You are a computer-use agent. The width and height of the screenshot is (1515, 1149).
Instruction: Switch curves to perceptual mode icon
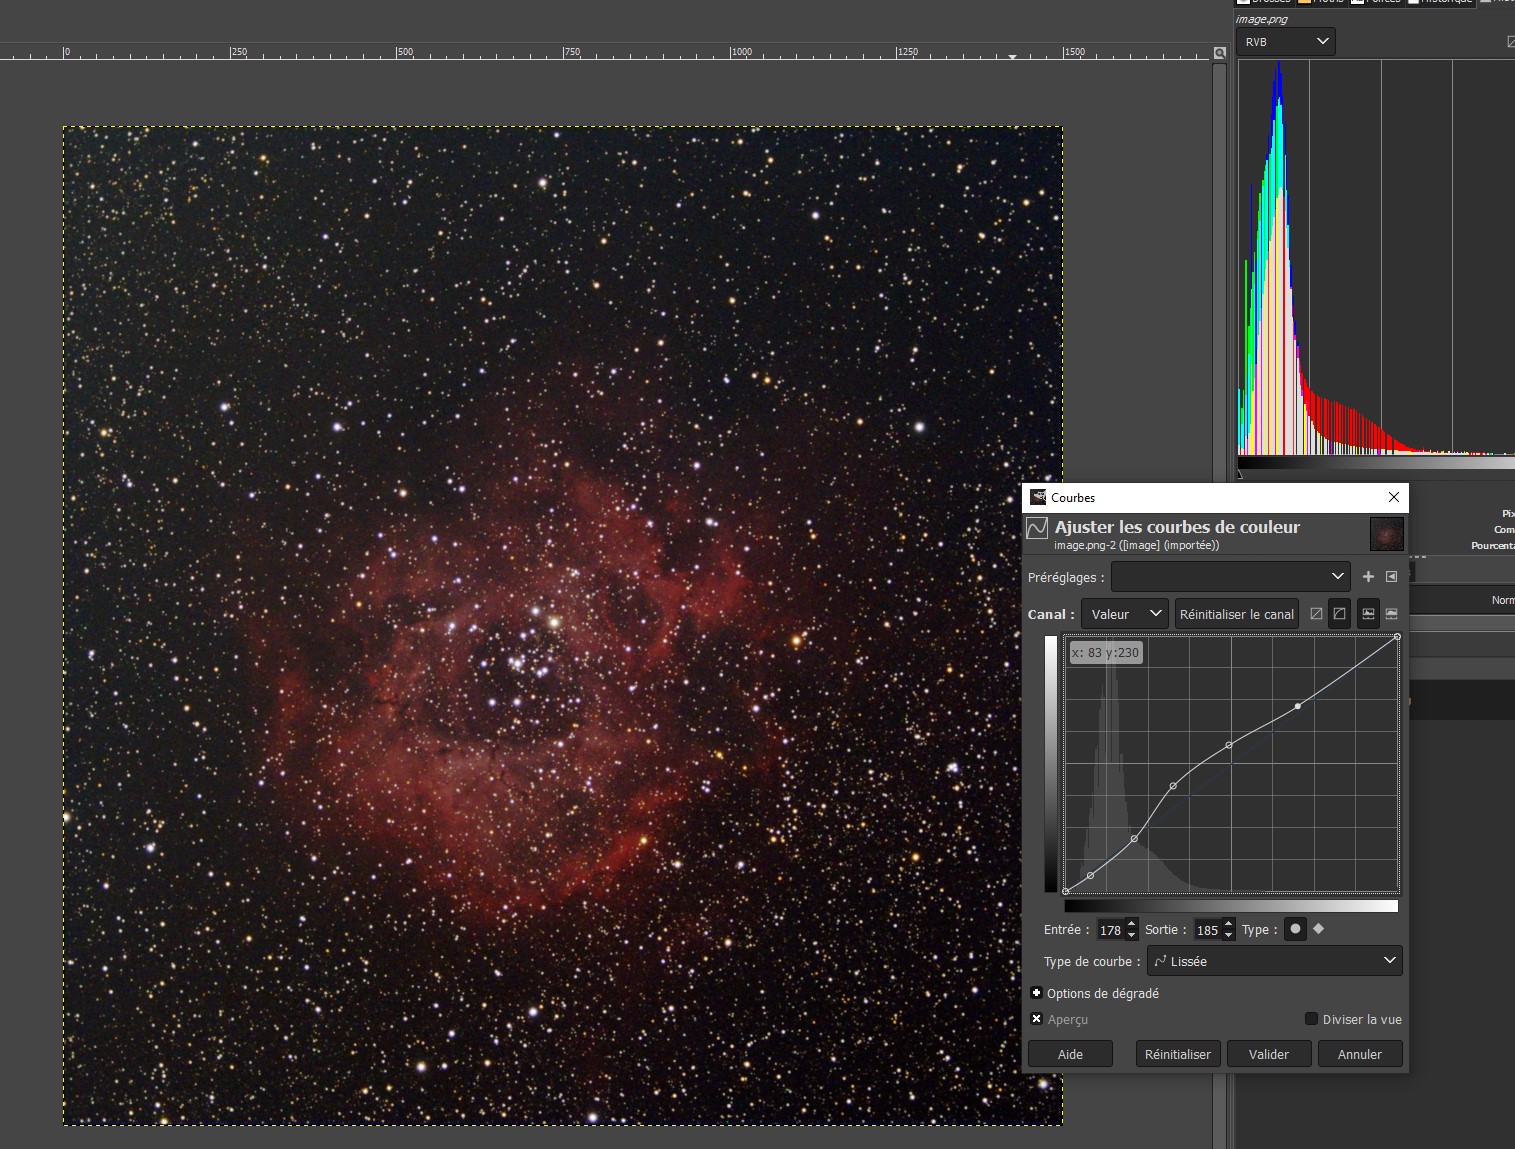coord(1339,614)
